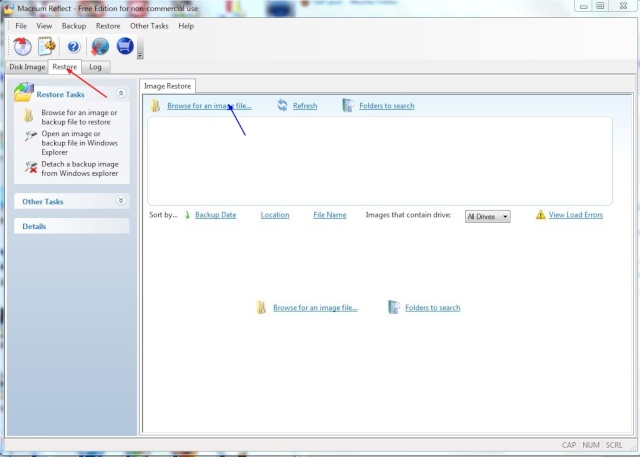Click the Restore Tasks heading text
Screen dimensions: 640x457
pos(60,94)
